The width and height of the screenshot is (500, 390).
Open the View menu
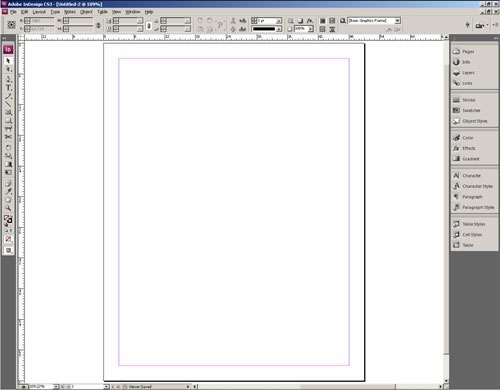[116, 12]
